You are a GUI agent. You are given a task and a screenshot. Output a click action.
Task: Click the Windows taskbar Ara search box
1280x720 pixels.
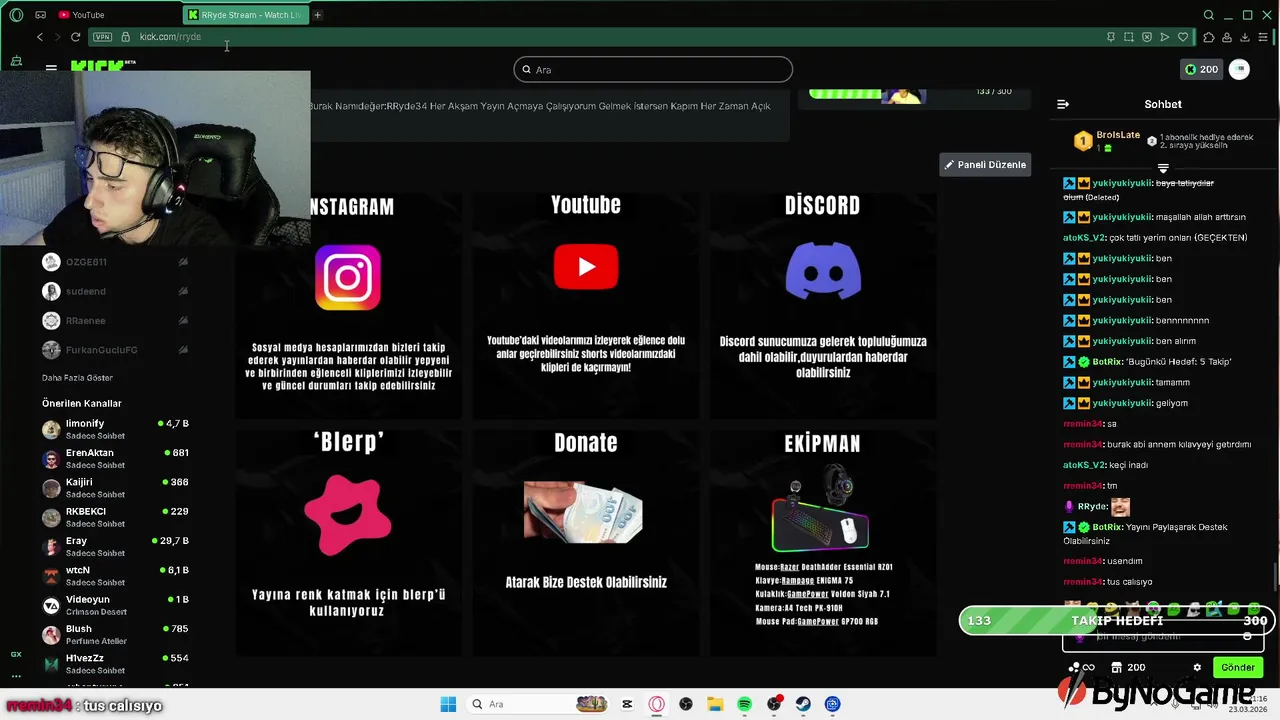coord(538,704)
